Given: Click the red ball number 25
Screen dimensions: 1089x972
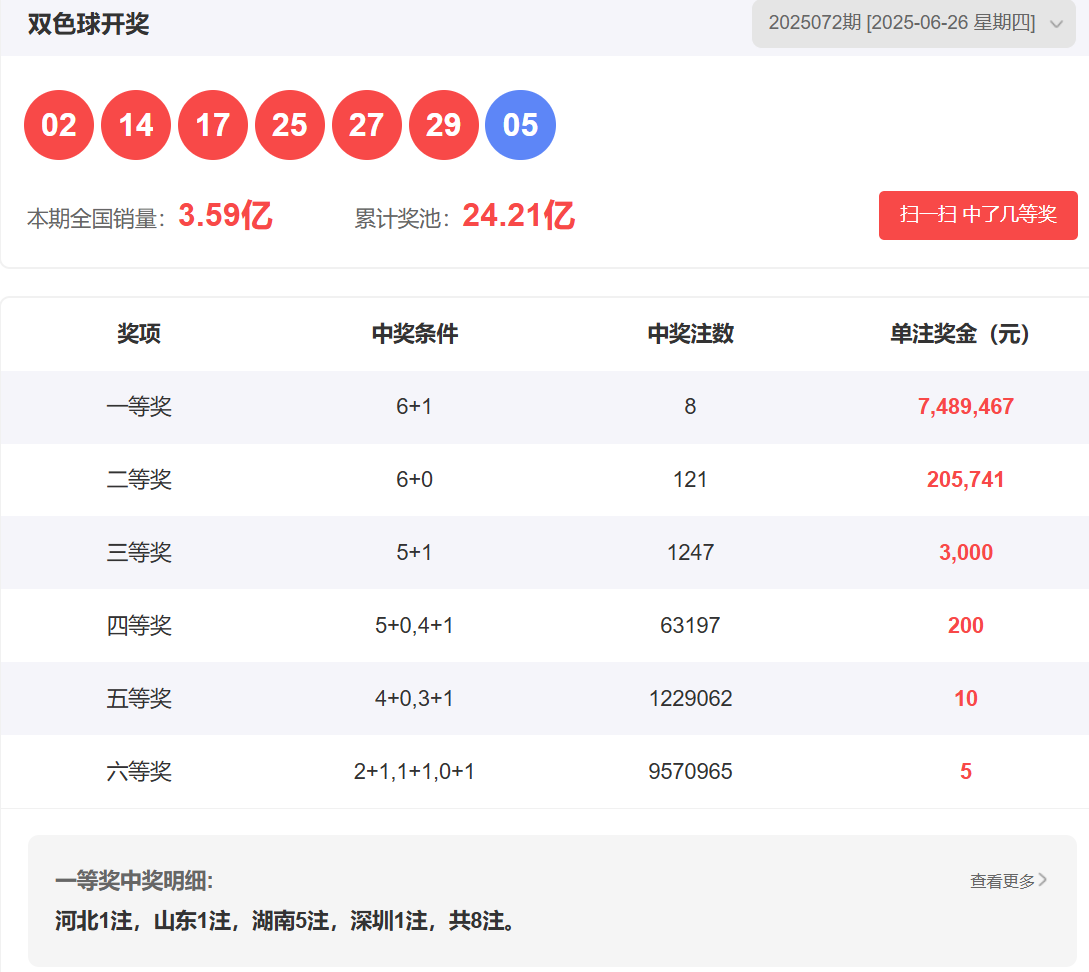Looking at the screenshot, I should [290, 125].
